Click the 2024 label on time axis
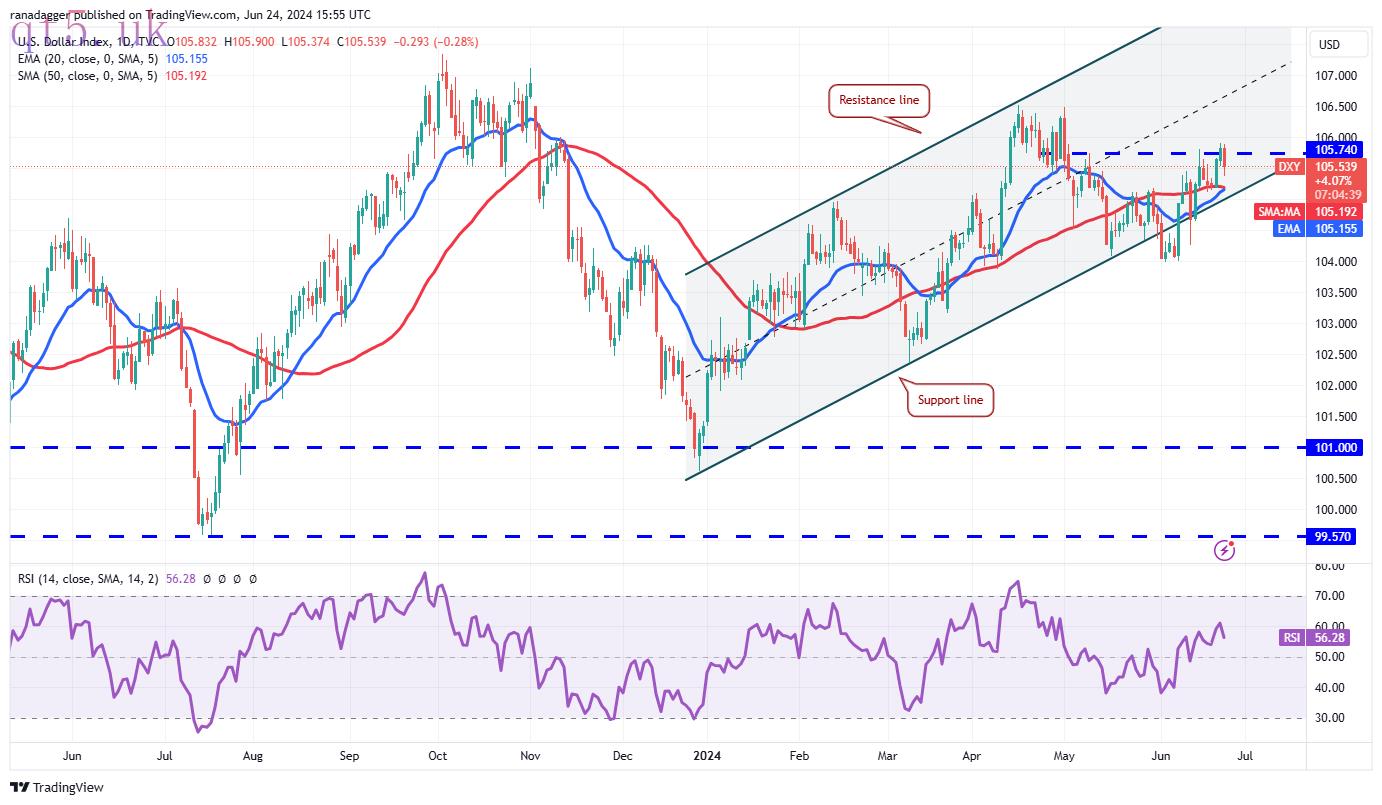 pyautogui.click(x=708, y=757)
